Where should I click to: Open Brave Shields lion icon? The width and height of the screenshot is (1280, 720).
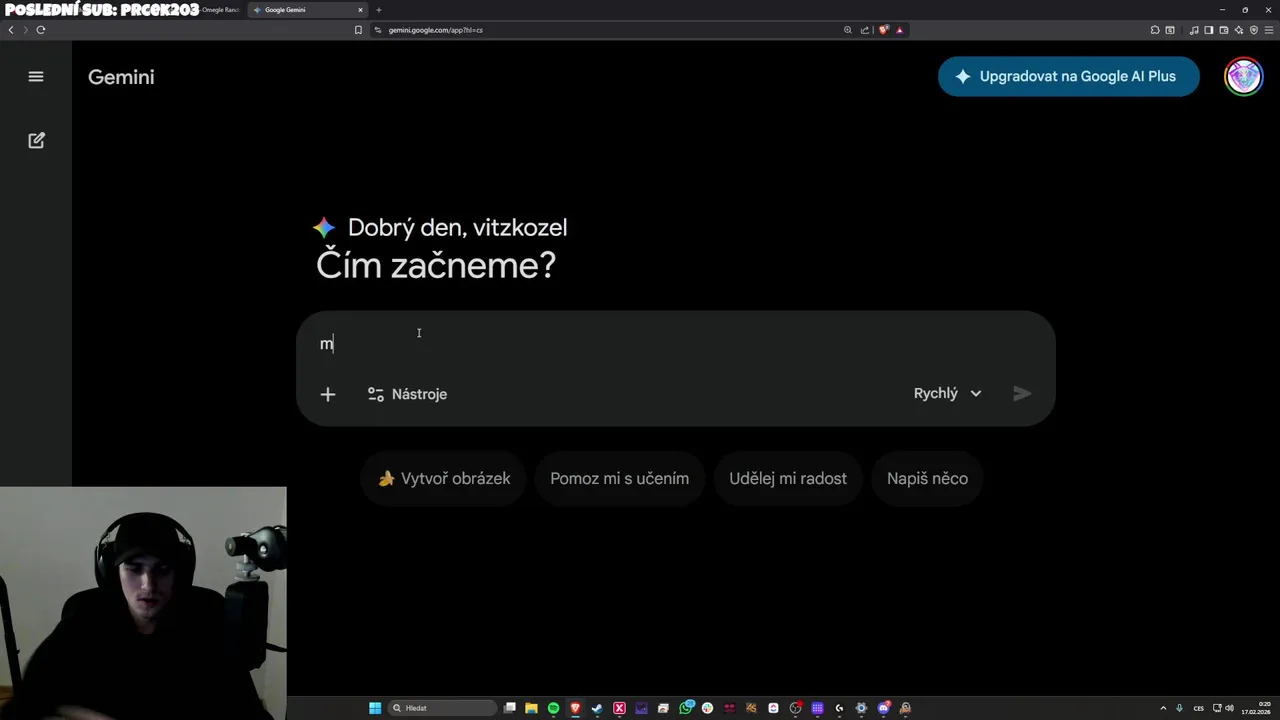(883, 30)
